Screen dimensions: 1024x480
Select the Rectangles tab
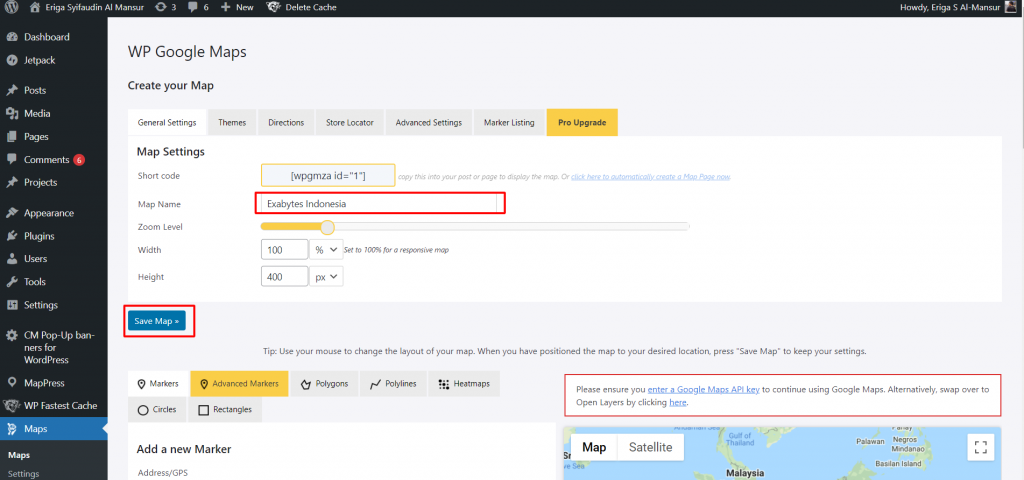point(225,409)
